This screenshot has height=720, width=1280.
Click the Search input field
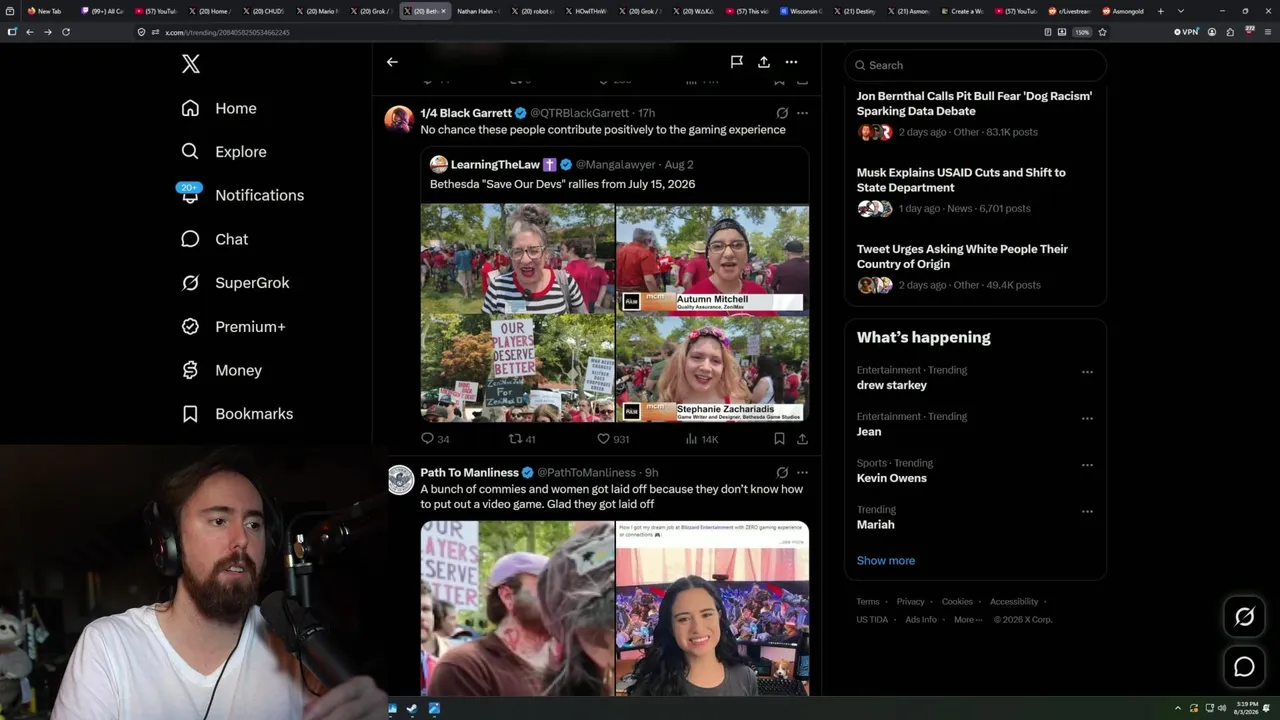tap(976, 65)
